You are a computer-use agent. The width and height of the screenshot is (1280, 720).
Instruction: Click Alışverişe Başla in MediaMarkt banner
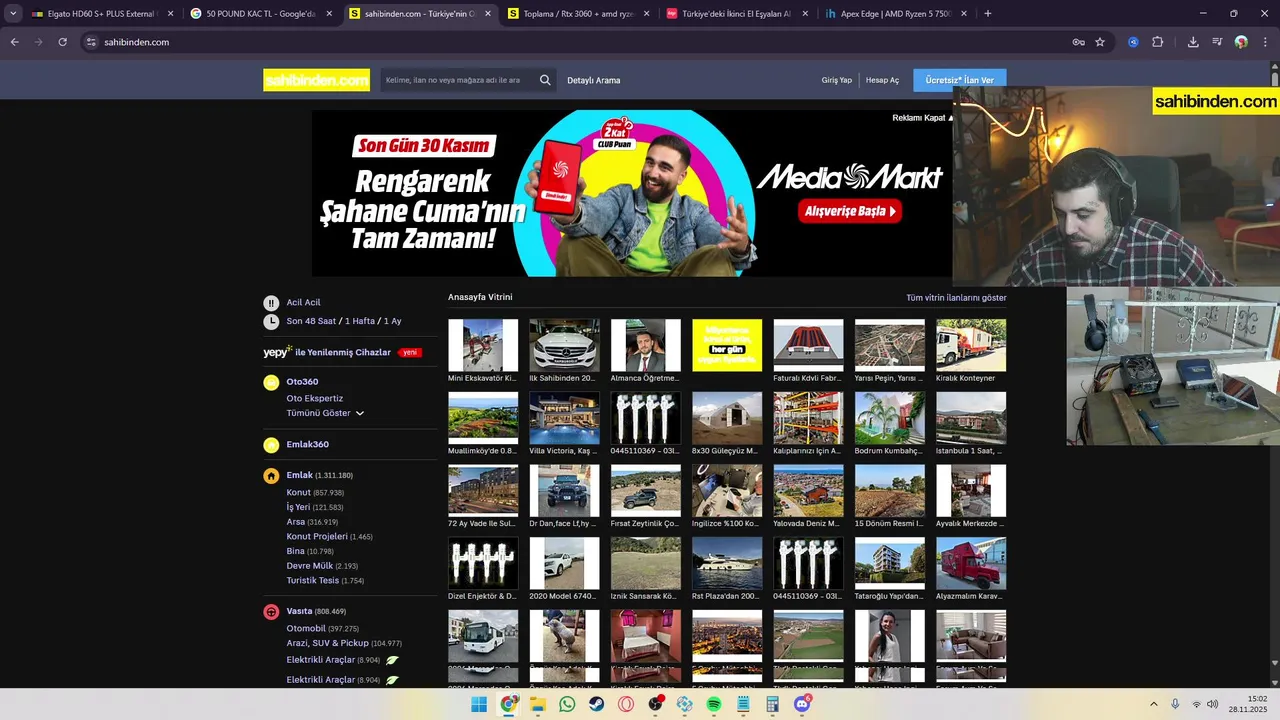(849, 211)
